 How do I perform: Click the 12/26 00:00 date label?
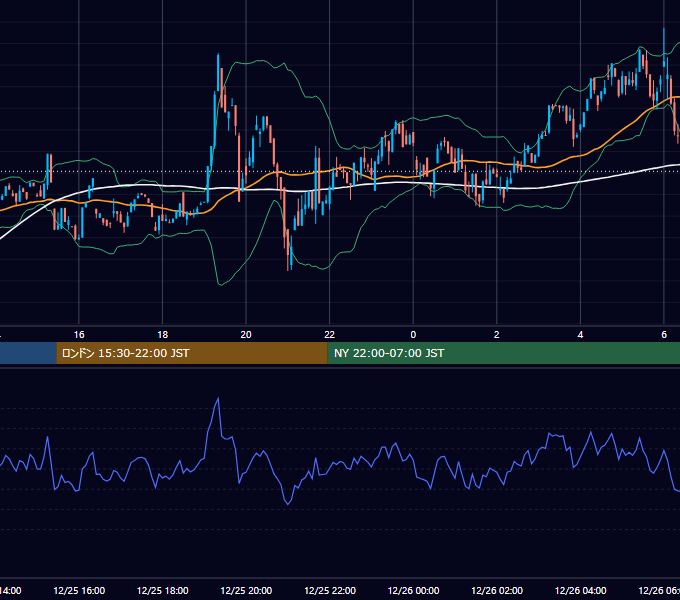click(x=413, y=590)
